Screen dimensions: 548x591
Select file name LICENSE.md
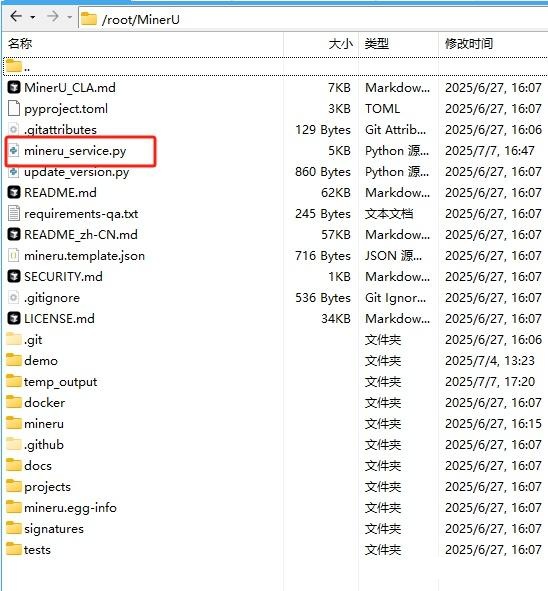pyautogui.click(x=59, y=319)
